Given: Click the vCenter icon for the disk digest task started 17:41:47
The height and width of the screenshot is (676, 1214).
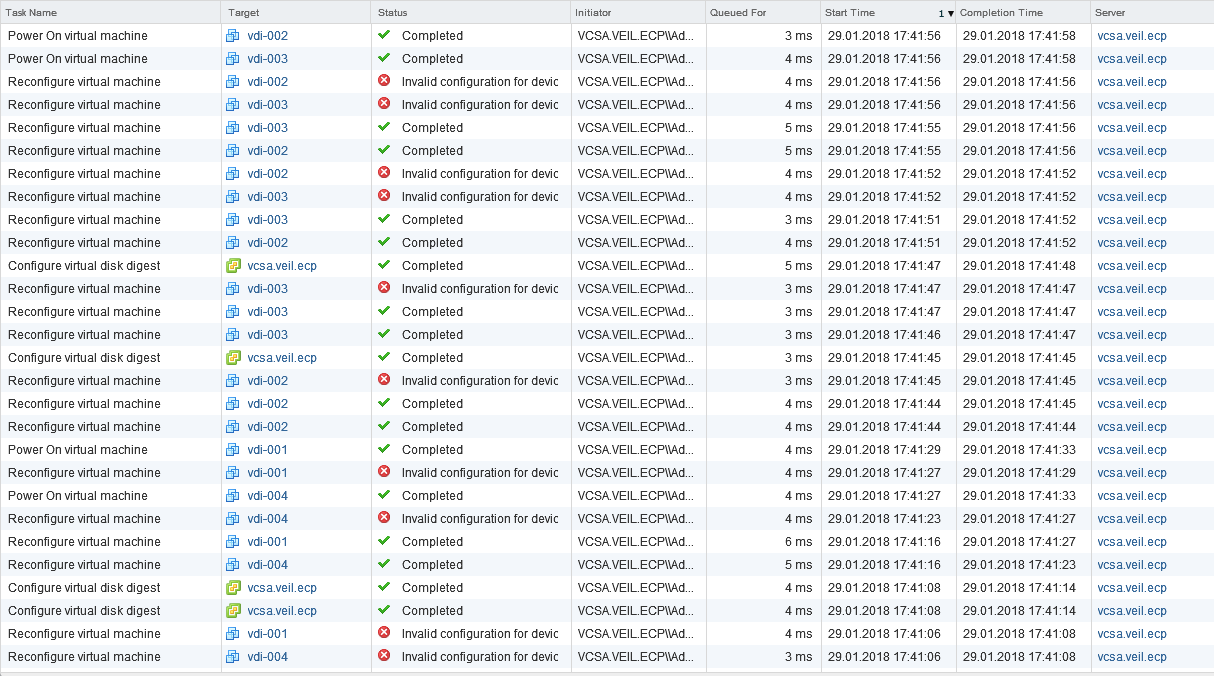Looking at the screenshot, I should 233,266.
